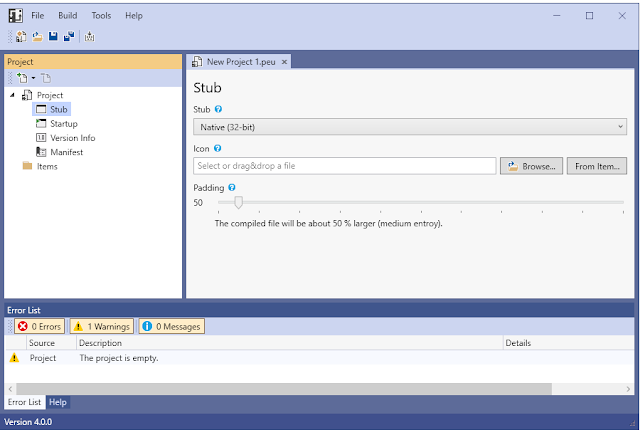Toggle the 0 Messages filter
The height and width of the screenshot is (430, 640).
(171, 326)
